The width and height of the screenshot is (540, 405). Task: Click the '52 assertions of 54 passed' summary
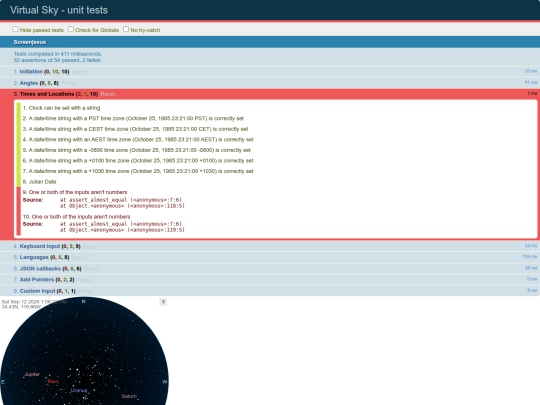(58, 60)
